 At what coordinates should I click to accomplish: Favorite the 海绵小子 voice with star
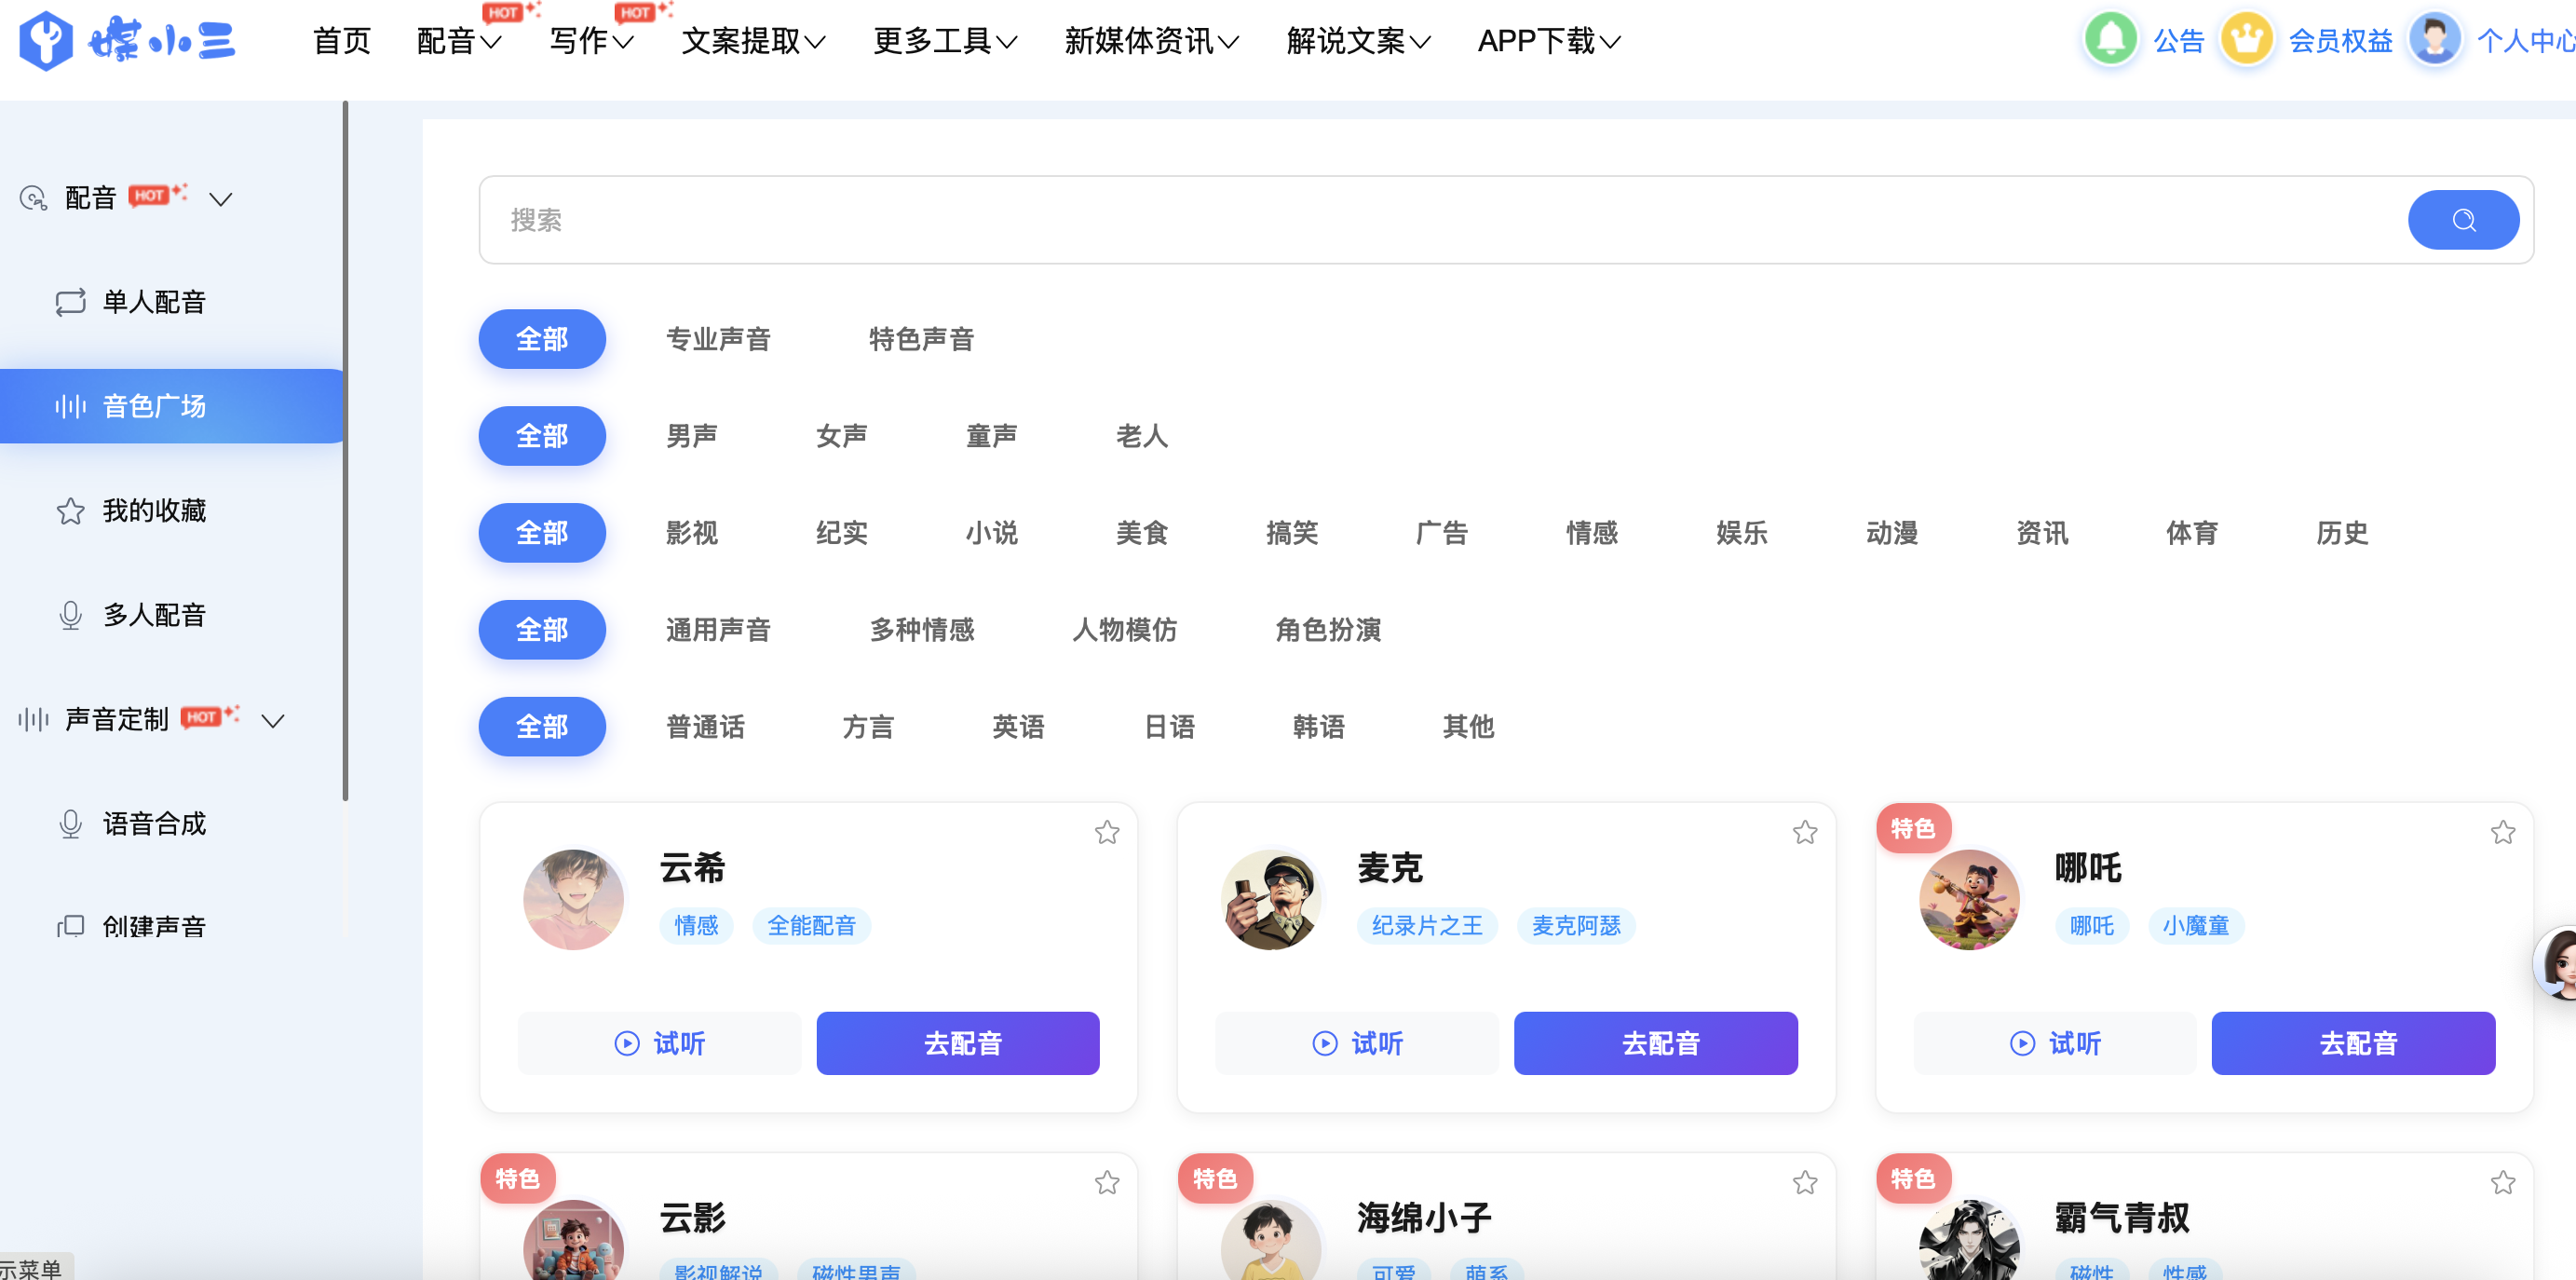[1804, 1182]
